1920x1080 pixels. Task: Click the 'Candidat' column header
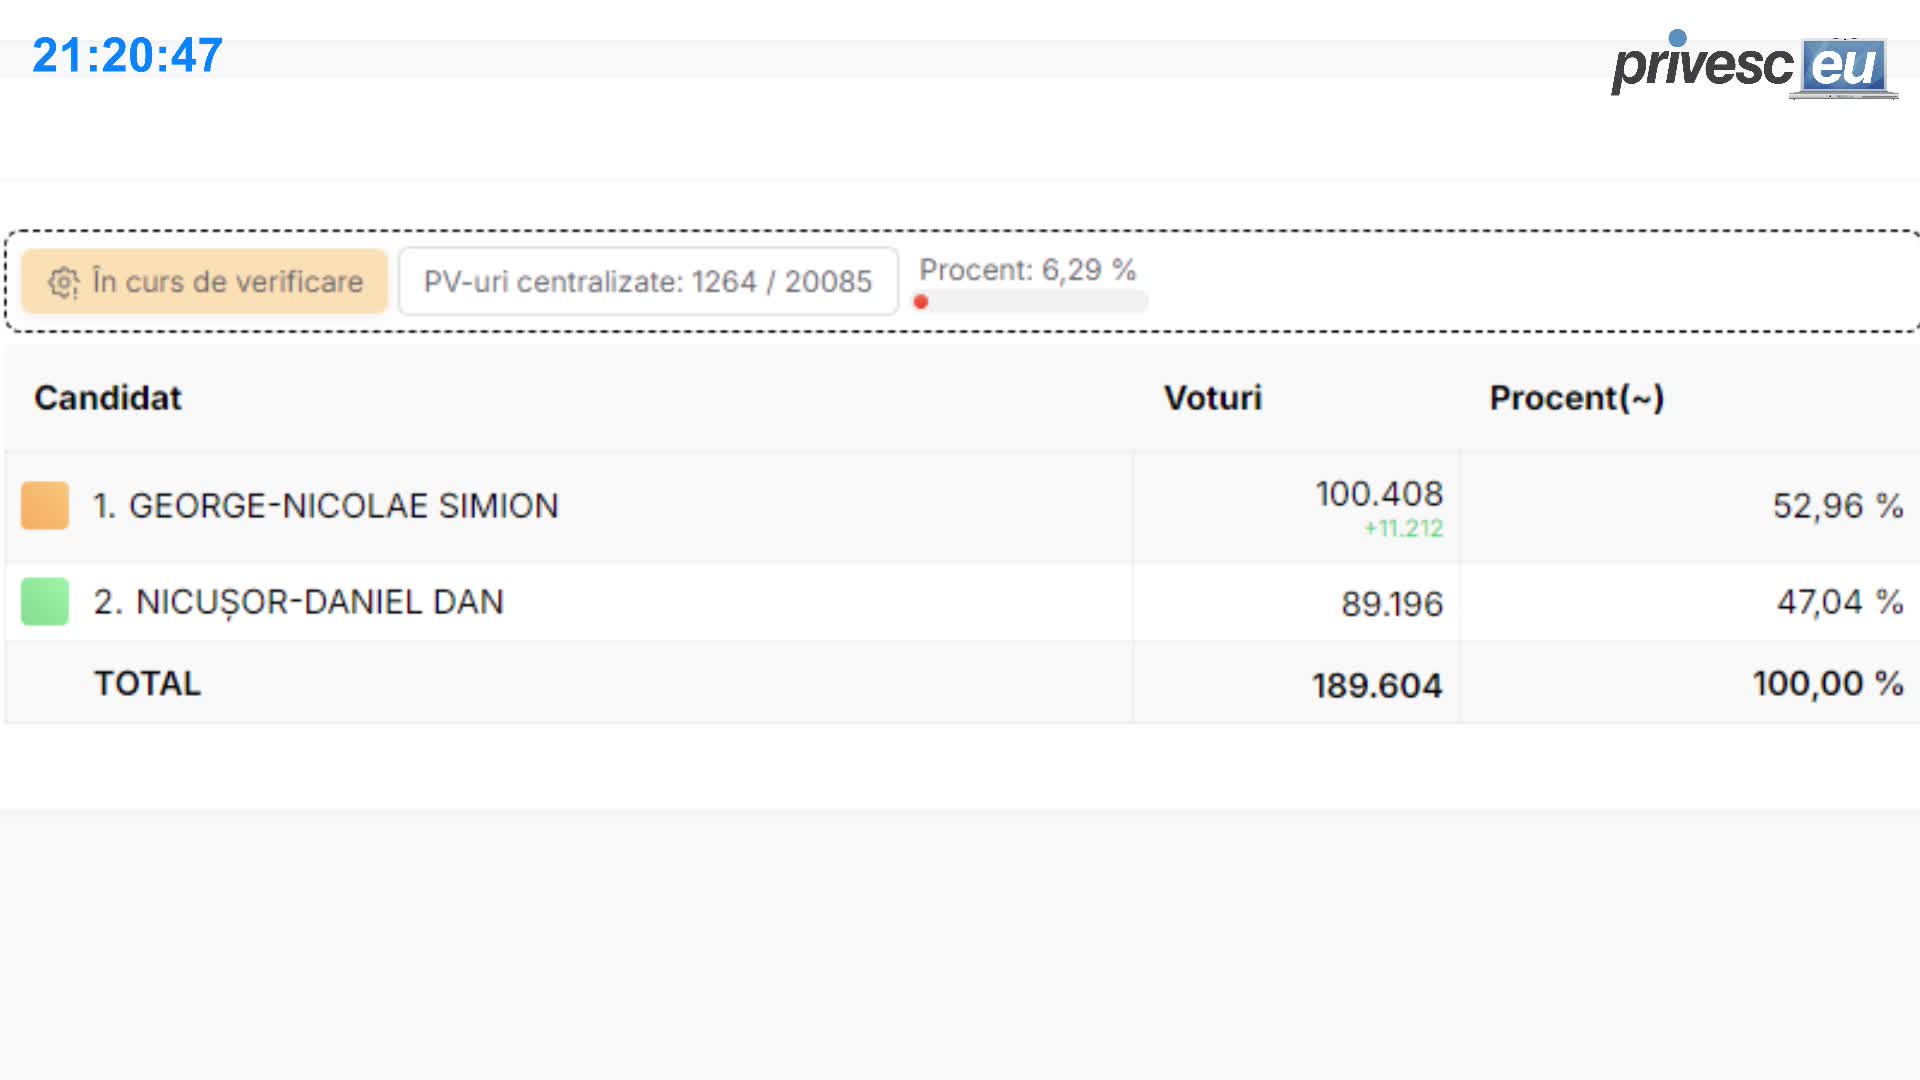click(x=108, y=398)
